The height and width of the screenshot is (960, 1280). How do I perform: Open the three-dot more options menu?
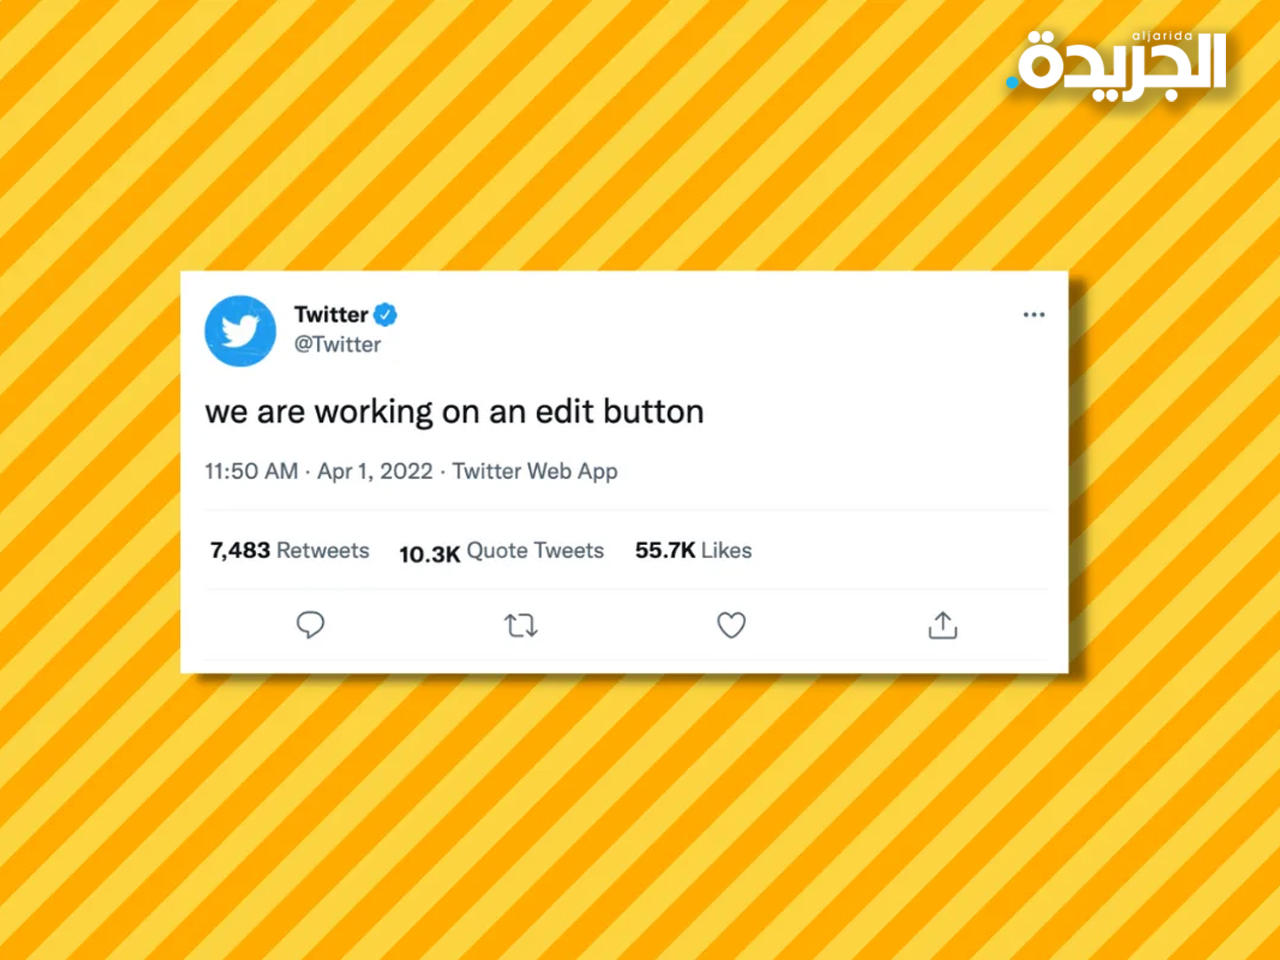coord(1033,315)
